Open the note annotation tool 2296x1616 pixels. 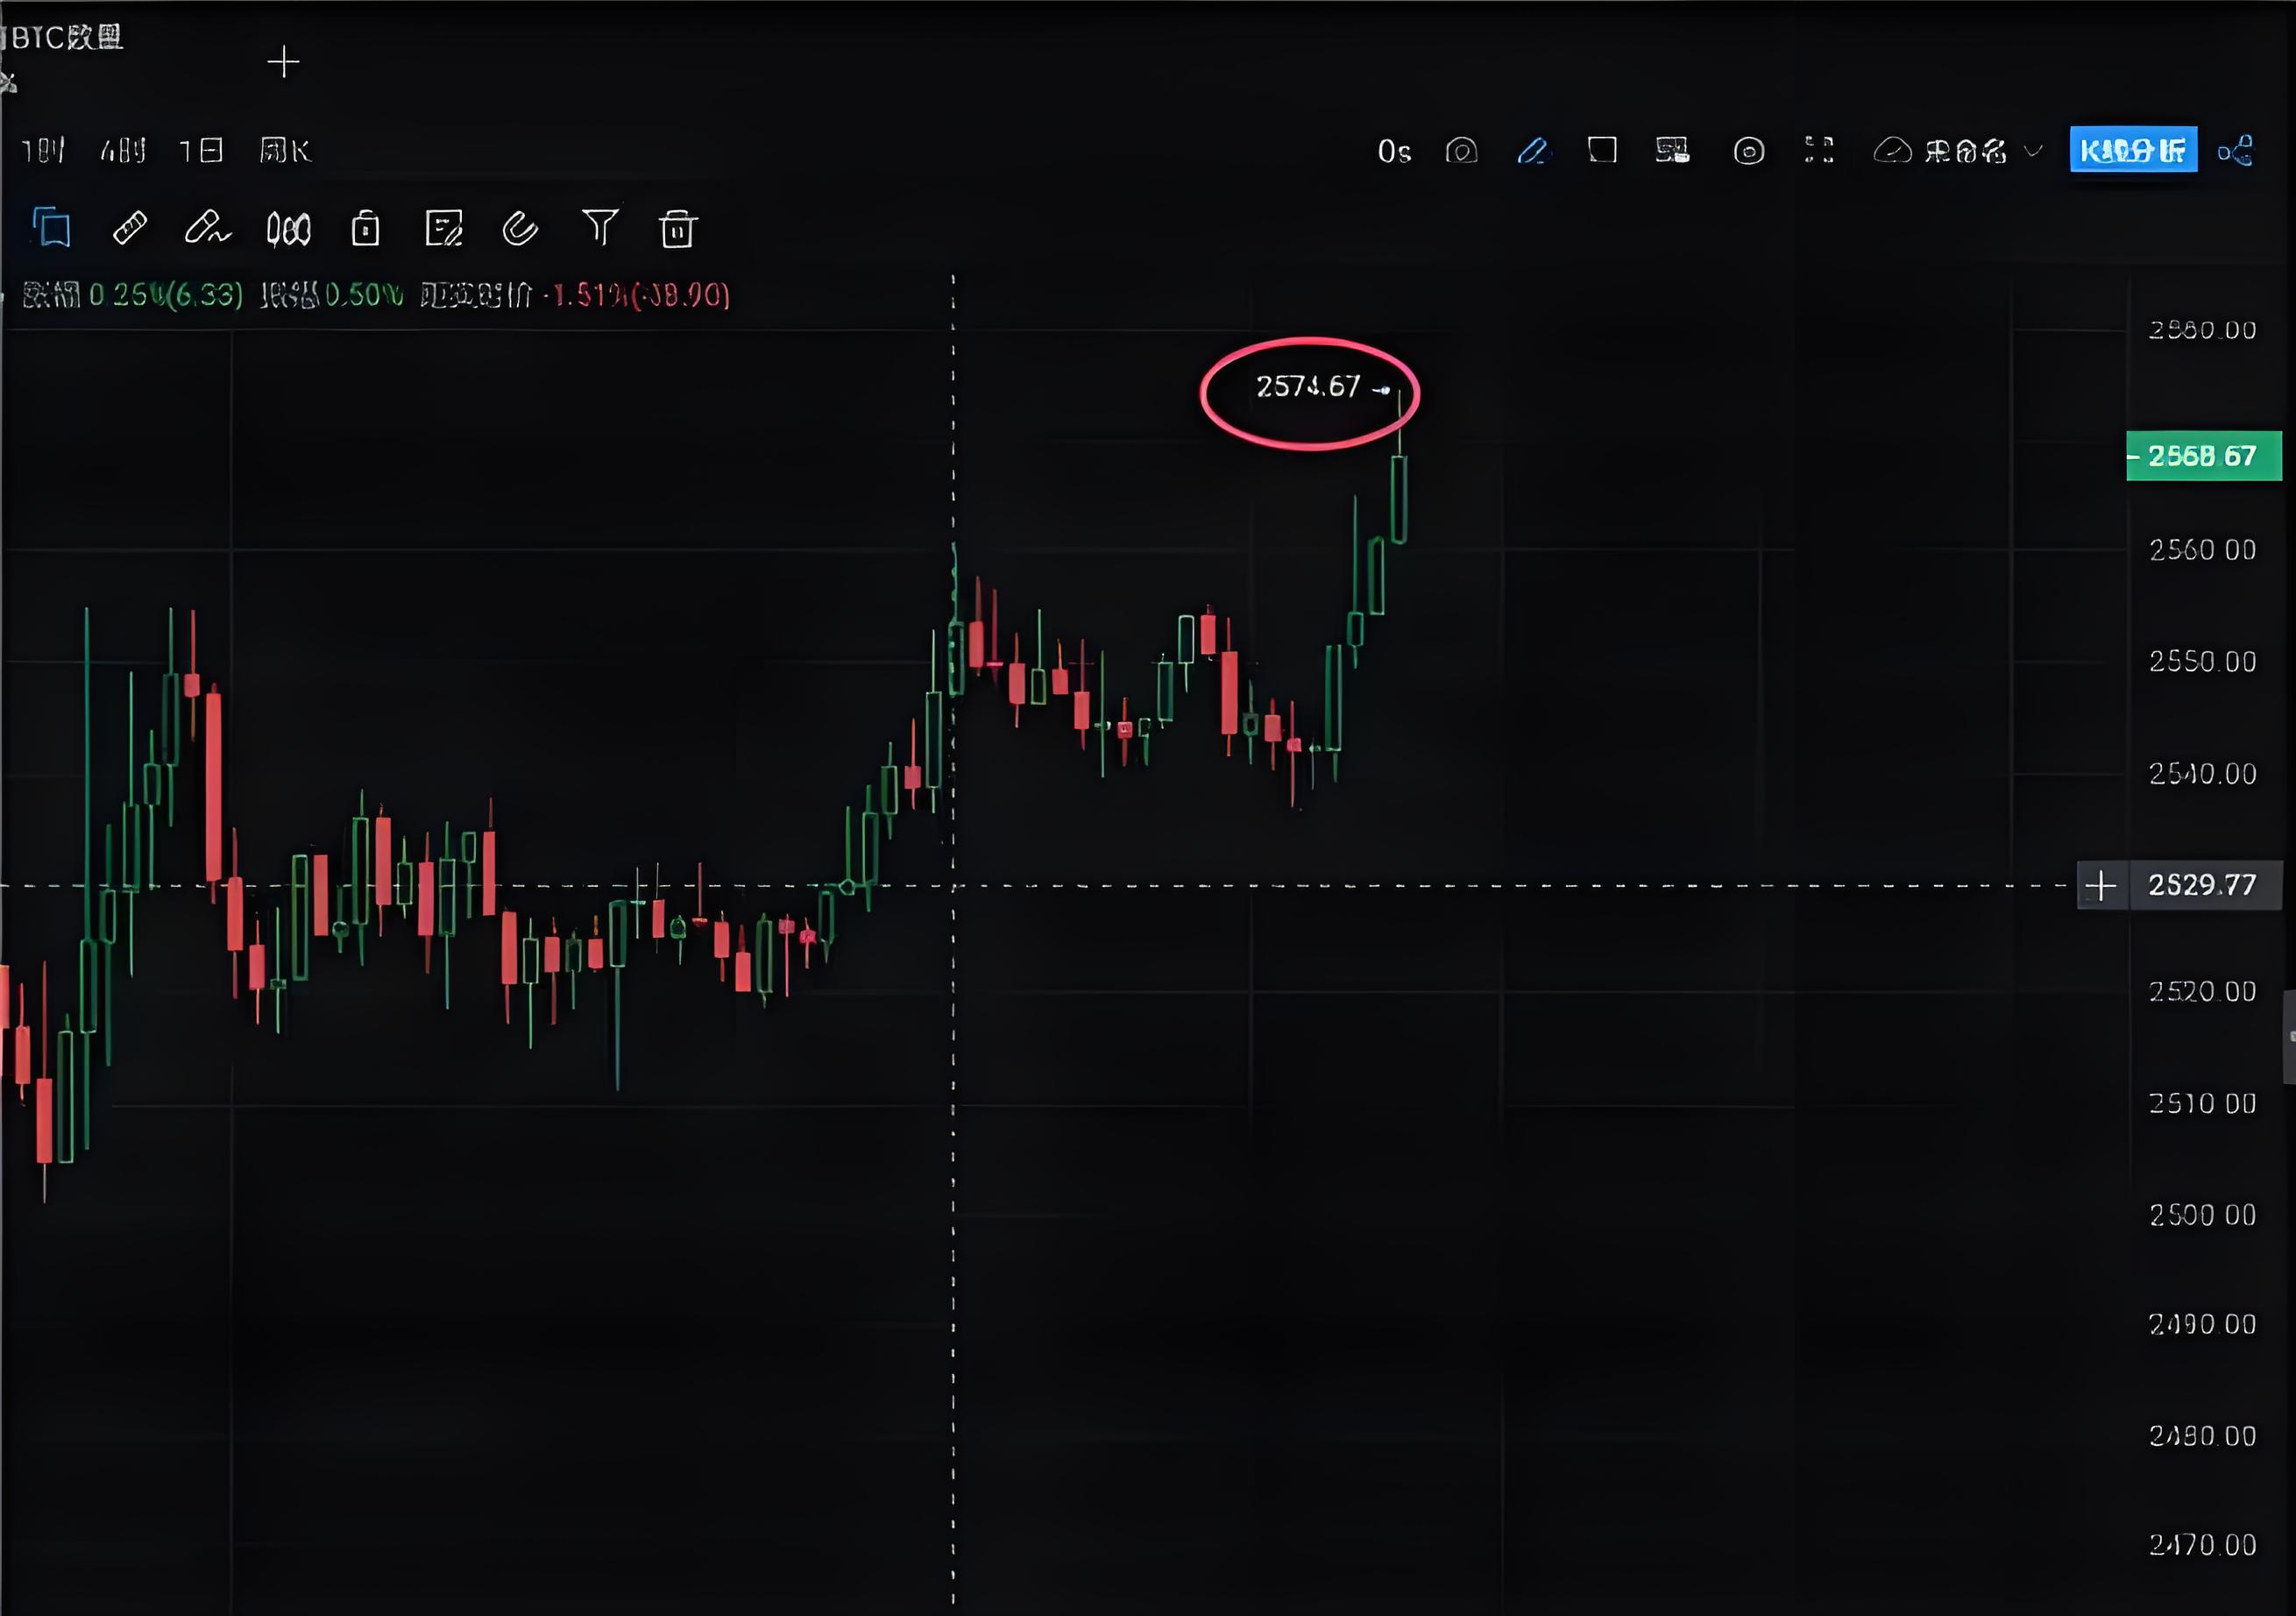(x=443, y=228)
